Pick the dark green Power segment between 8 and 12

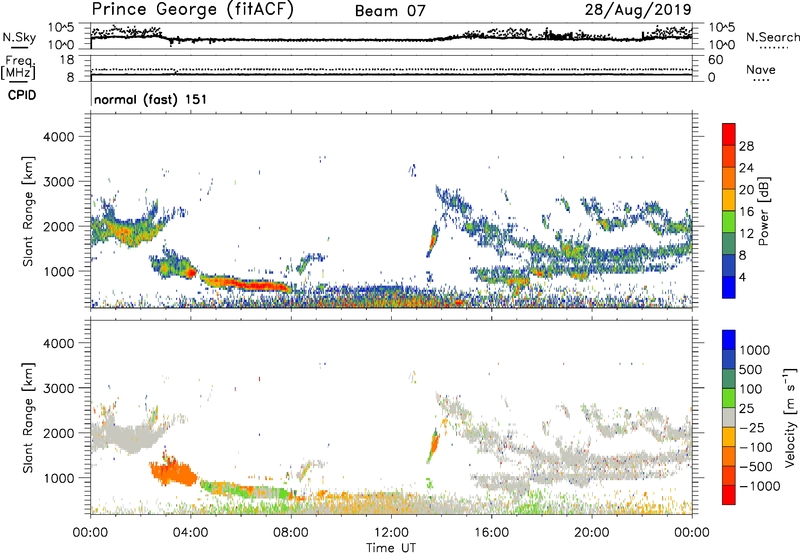(x=729, y=243)
